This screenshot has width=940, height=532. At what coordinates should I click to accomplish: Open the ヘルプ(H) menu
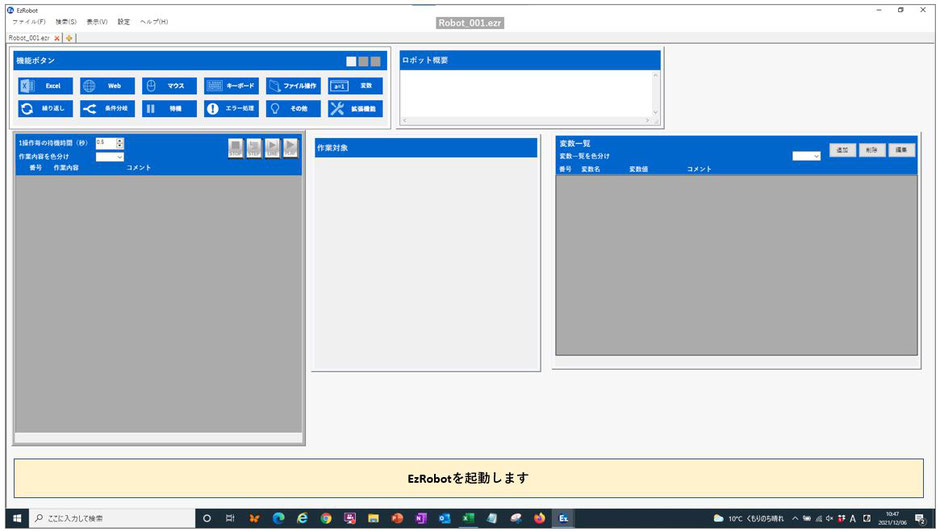pyautogui.click(x=154, y=22)
